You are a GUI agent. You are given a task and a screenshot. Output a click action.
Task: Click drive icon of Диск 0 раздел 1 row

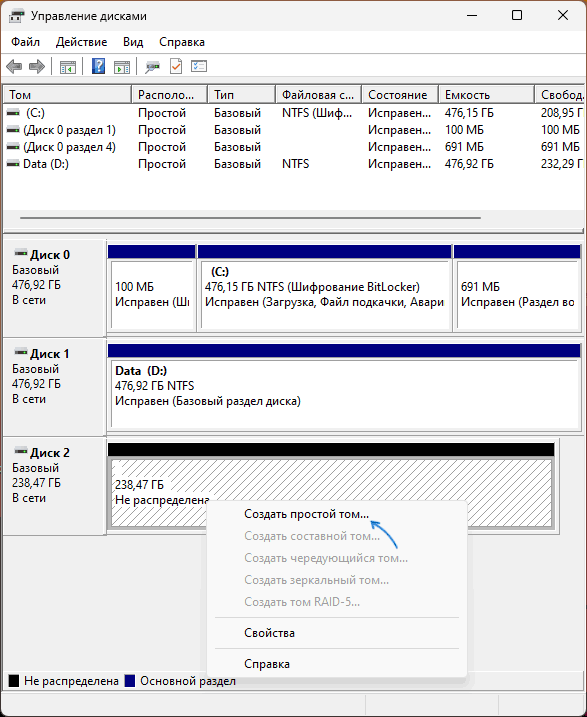[13, 130]
